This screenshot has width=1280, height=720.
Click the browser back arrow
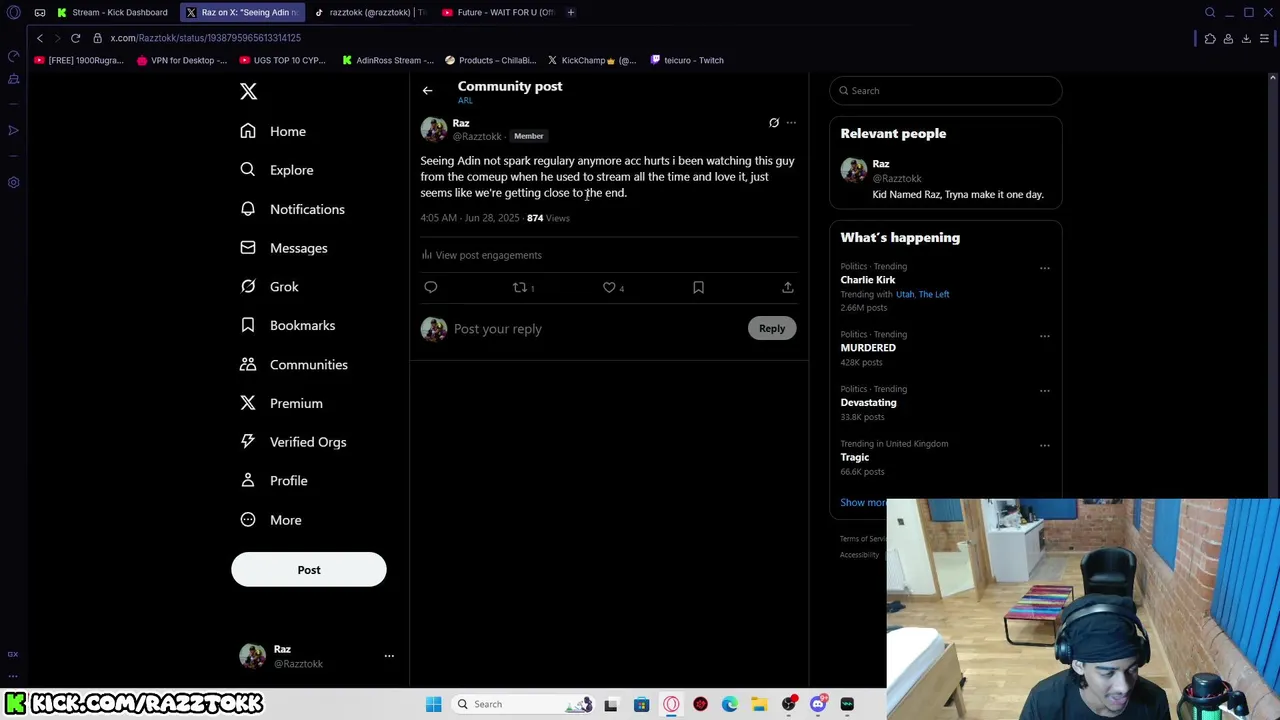point(40,38)
